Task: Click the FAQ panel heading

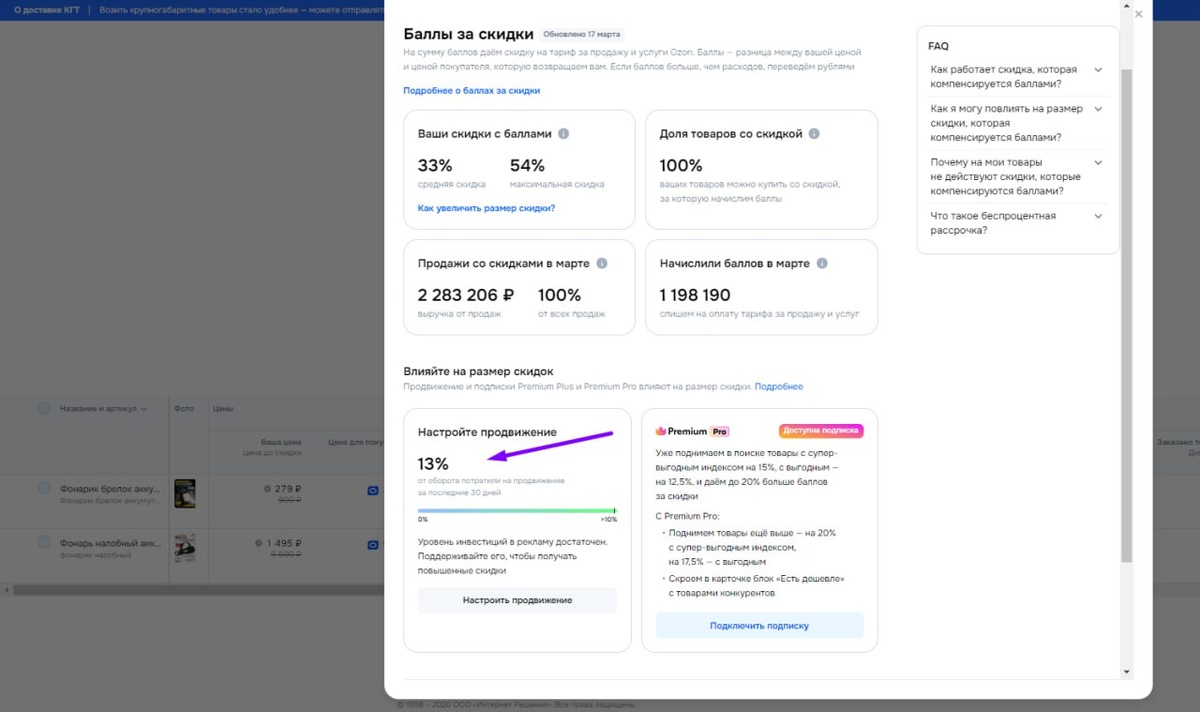Action: click(938, 46)
